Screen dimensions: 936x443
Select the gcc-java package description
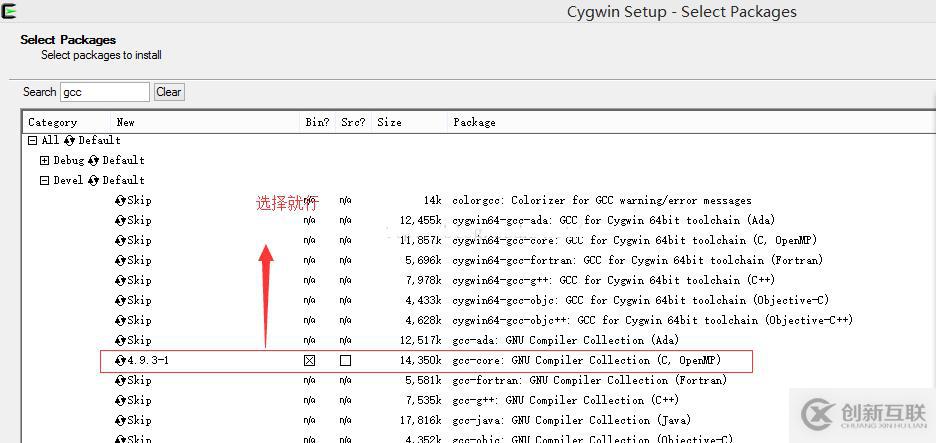(x=572, y=420)
